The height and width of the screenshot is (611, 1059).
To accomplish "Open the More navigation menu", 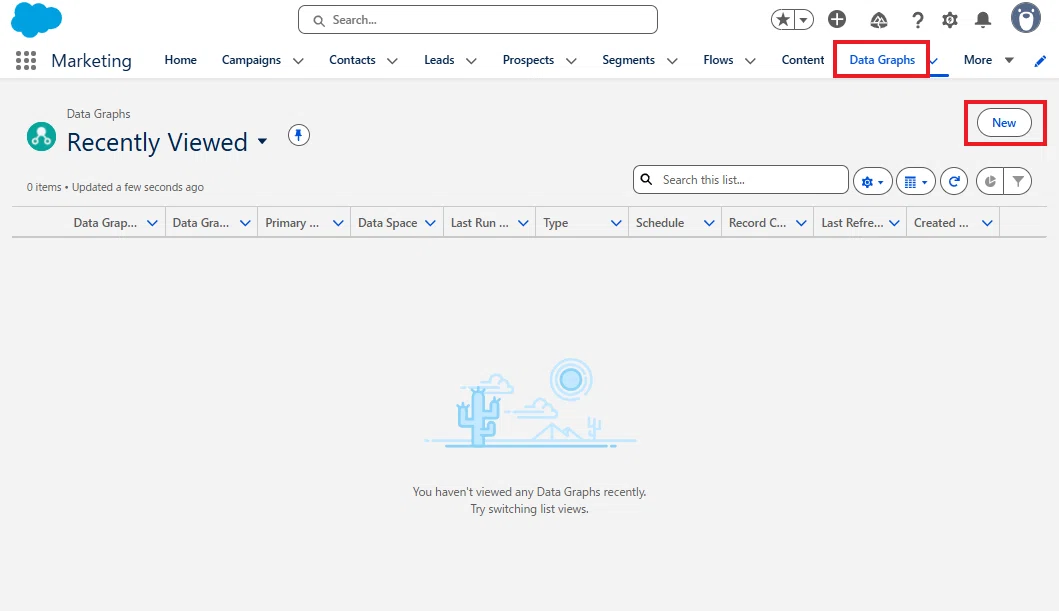I will [988, 60].
